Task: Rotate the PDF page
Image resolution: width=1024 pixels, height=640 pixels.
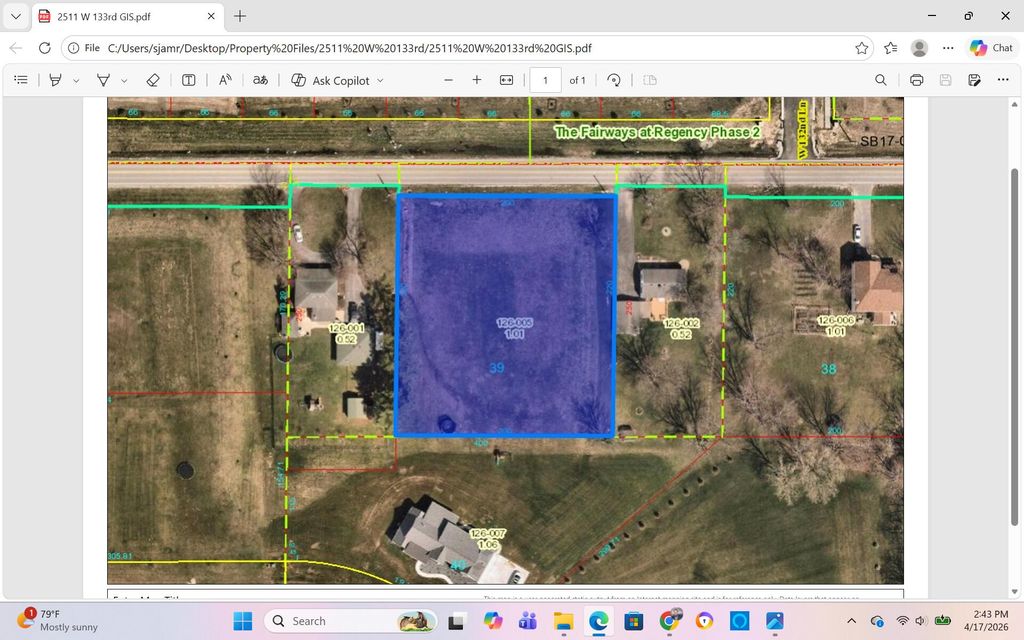Action: [x=613, y=80]
